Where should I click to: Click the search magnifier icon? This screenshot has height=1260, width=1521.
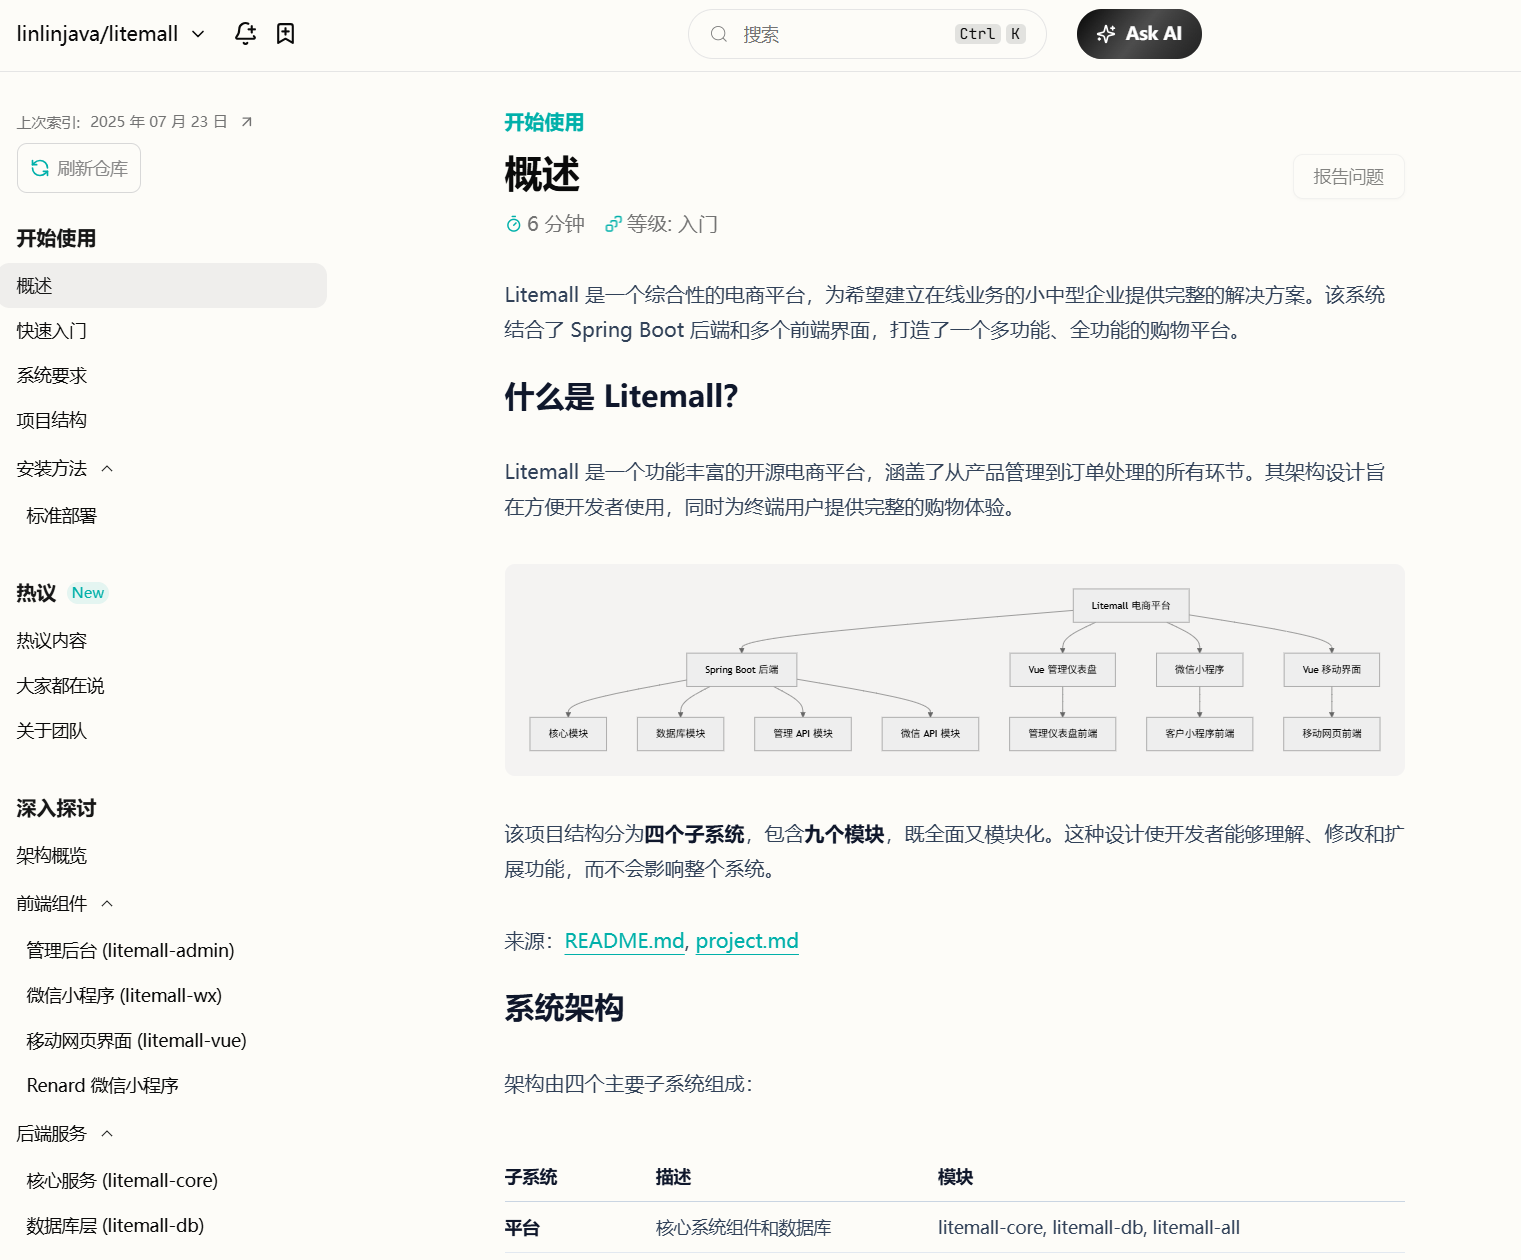tap(718, 34)
